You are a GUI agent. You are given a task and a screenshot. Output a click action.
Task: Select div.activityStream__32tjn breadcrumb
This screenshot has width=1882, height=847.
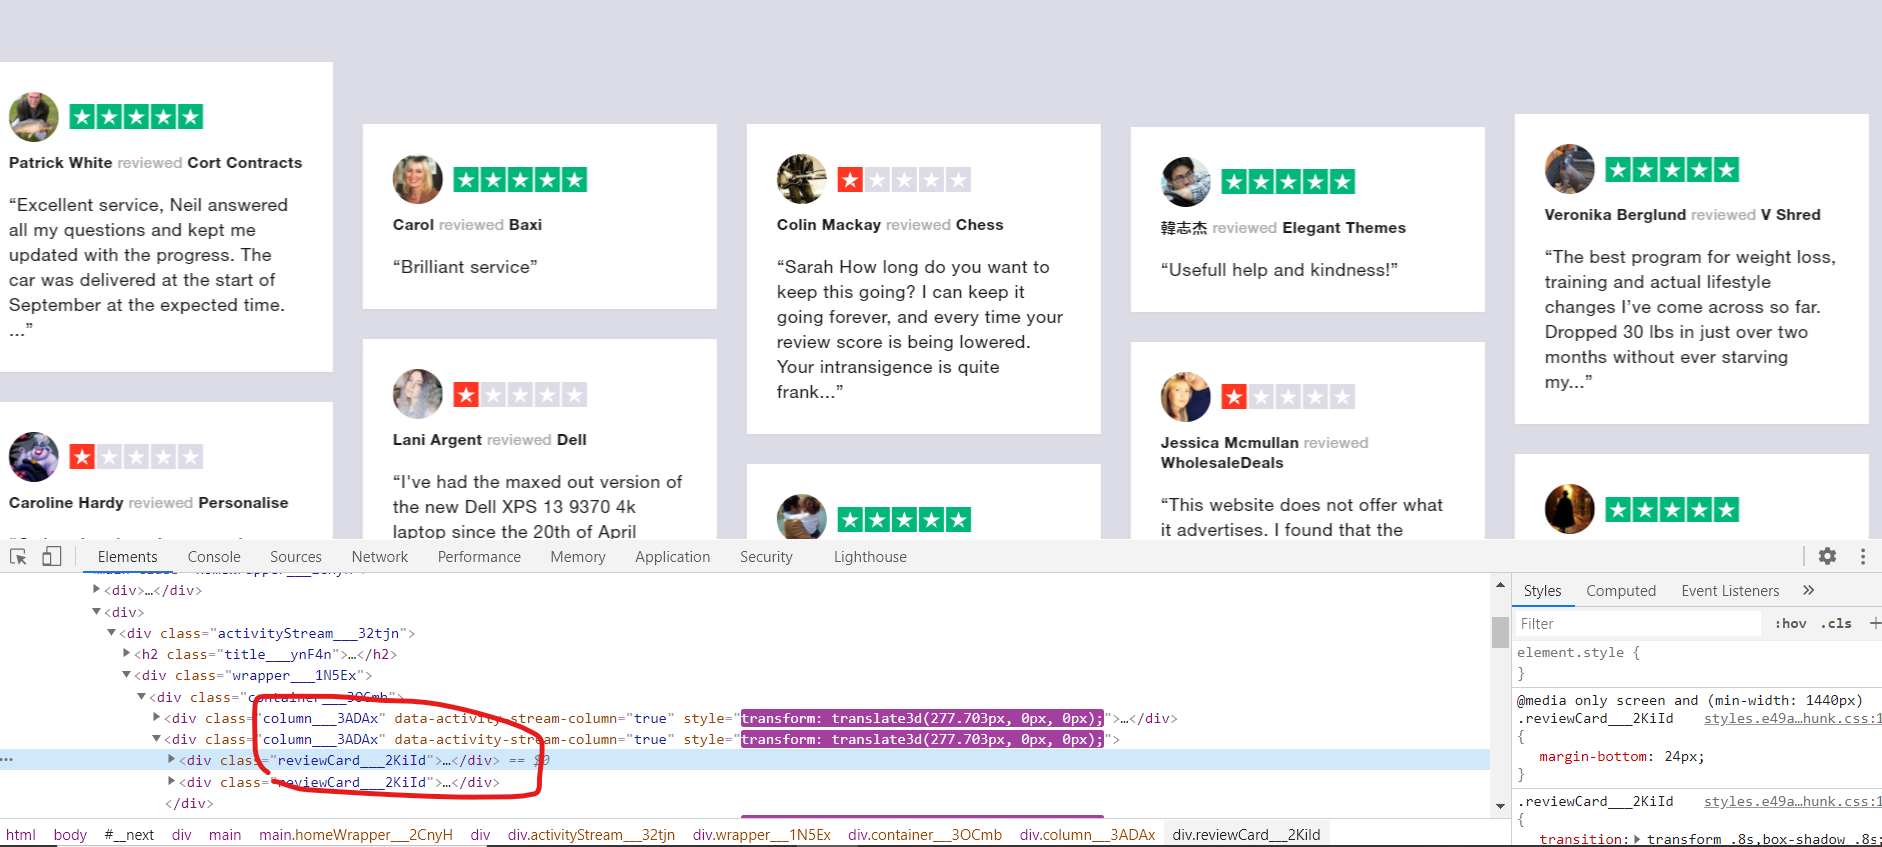pyautogui.click(x=591, y=834)
